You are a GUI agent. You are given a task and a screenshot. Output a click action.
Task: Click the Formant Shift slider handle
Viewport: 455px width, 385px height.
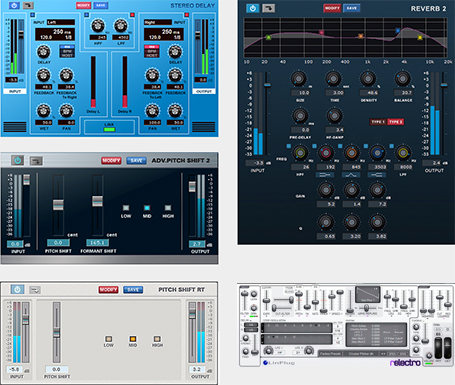pyautogui.click(x=97, y=201)
